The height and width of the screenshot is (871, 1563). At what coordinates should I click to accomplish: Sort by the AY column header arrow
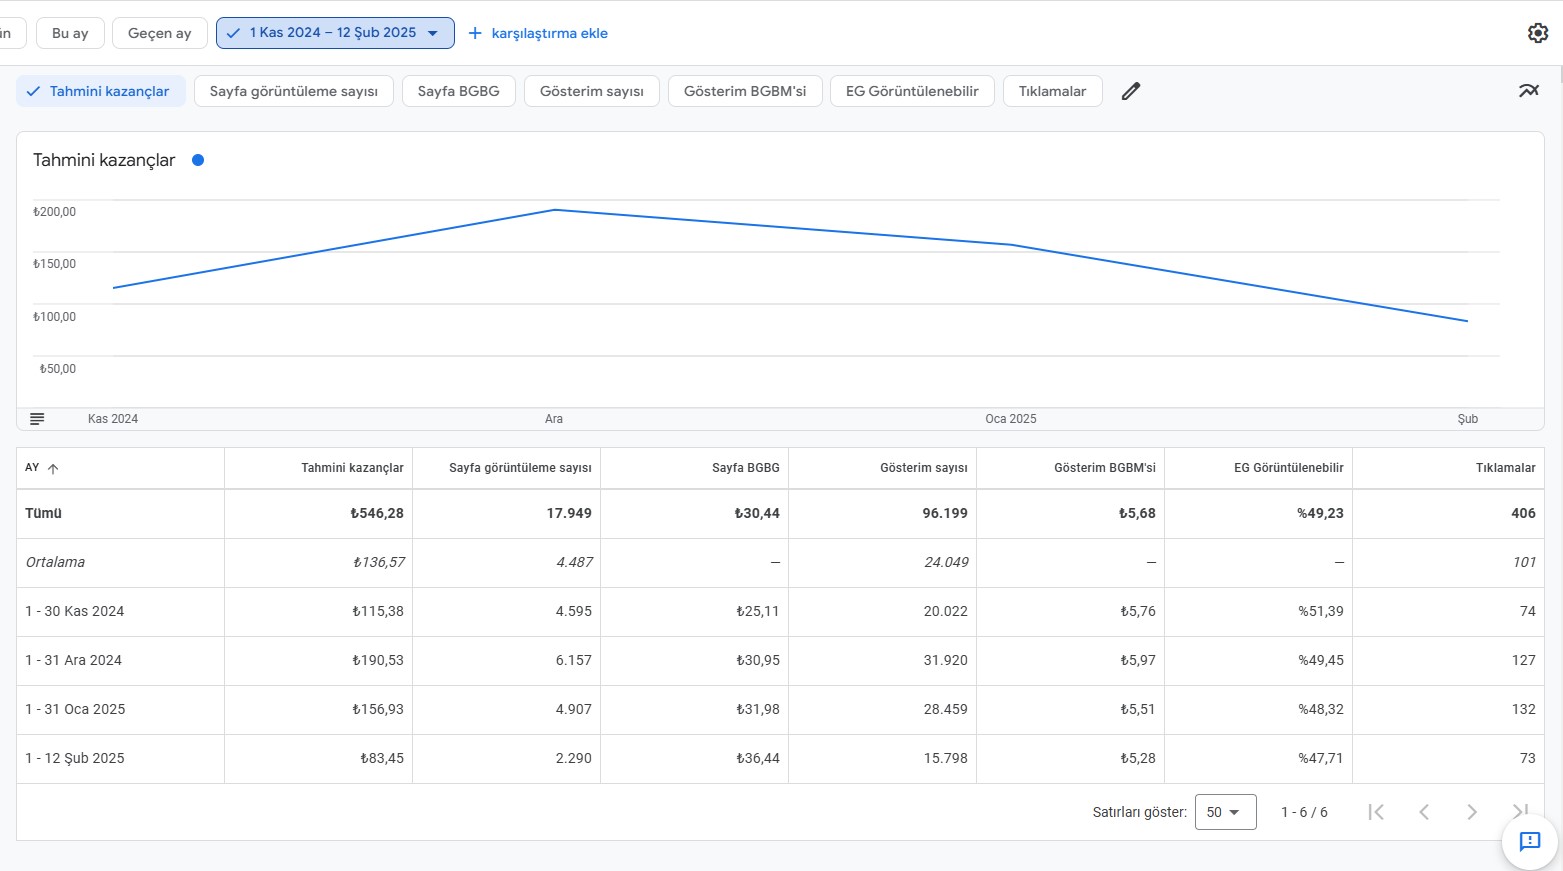pos(53,468)
